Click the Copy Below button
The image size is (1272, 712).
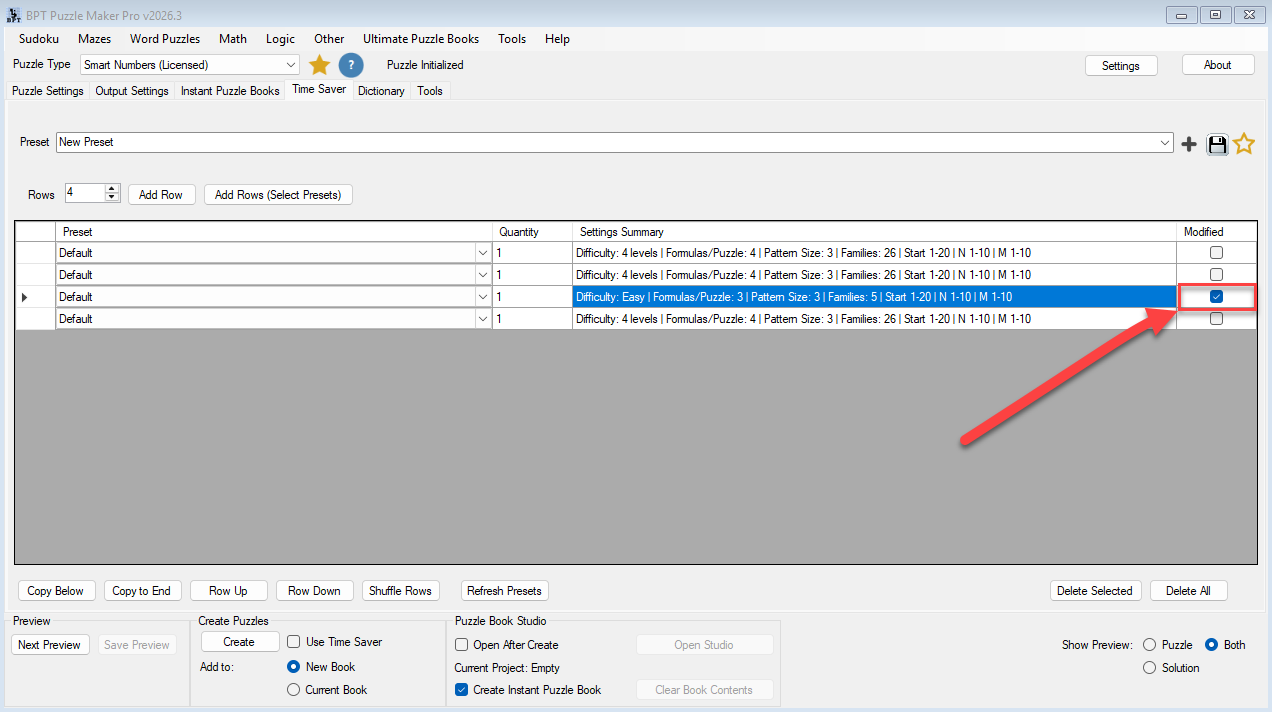pos(56,591)
